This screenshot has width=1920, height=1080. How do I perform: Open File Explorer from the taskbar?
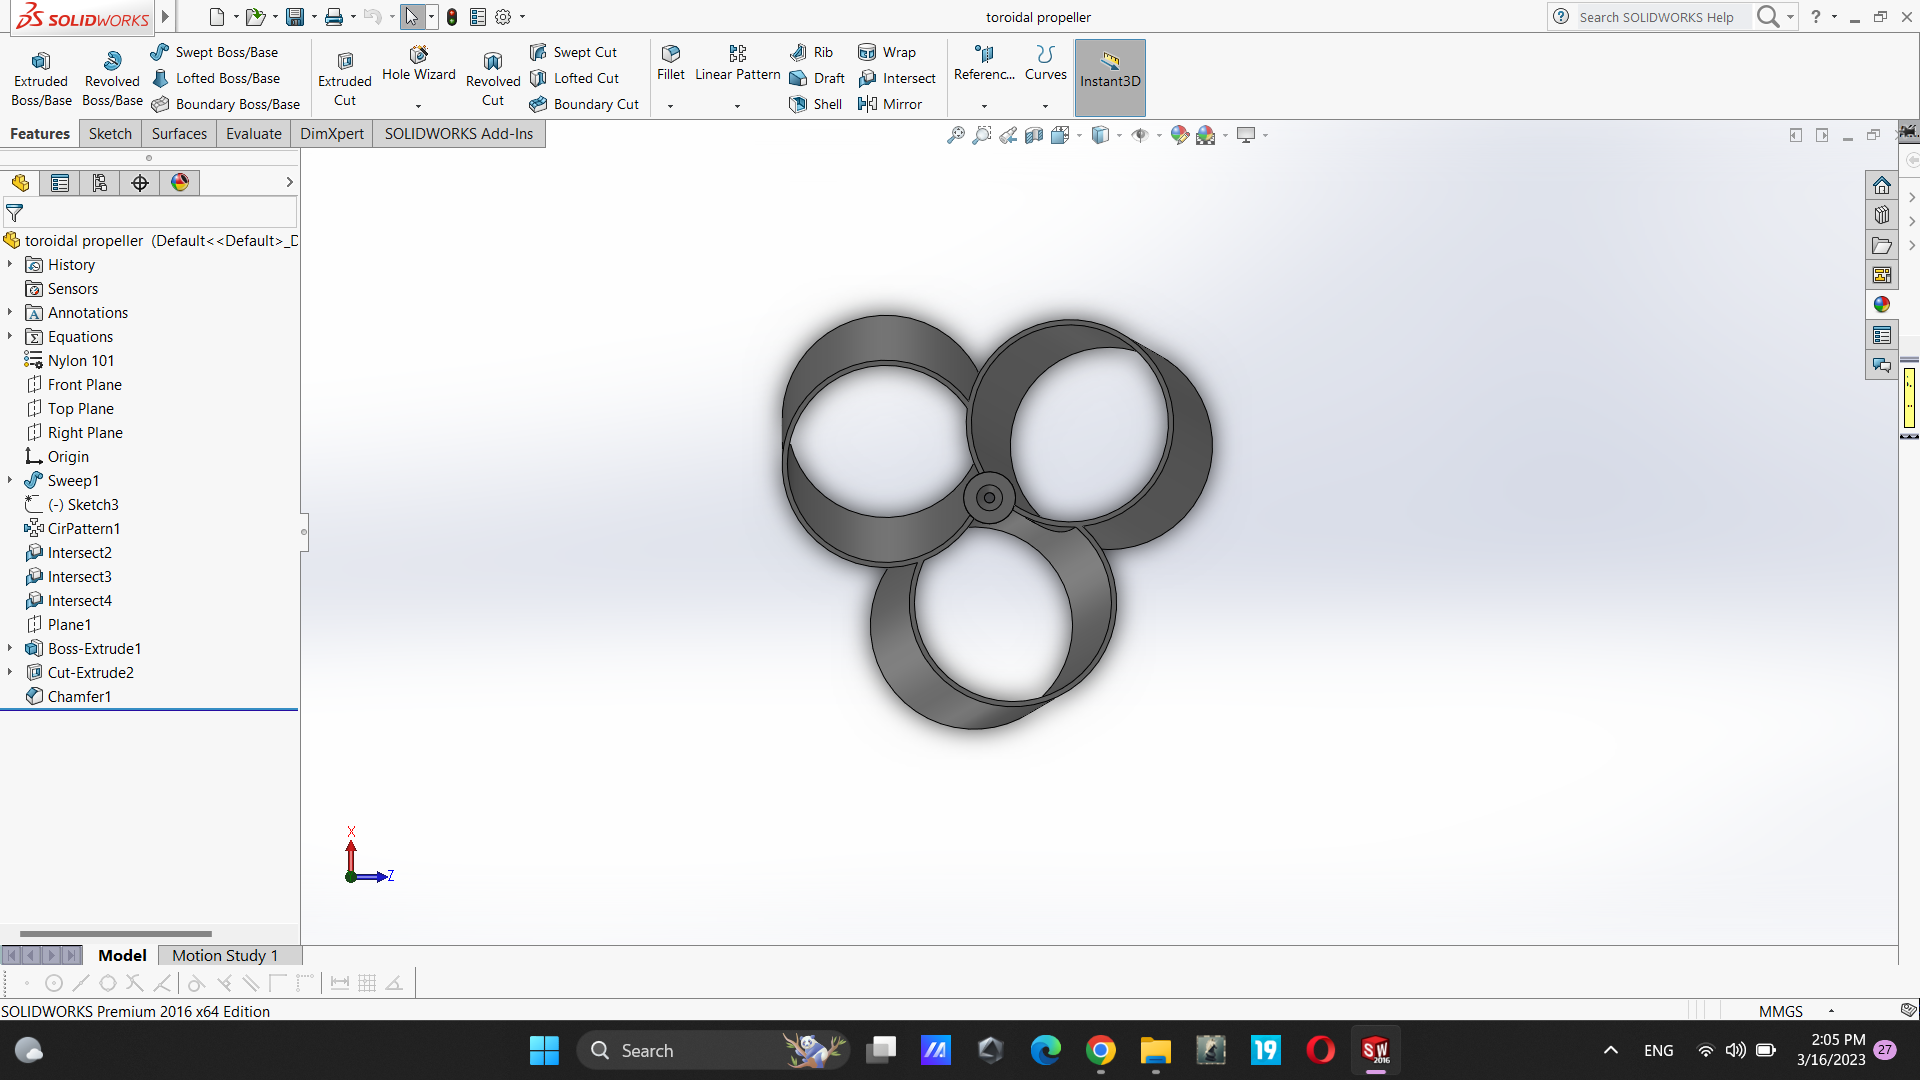1155,1050
